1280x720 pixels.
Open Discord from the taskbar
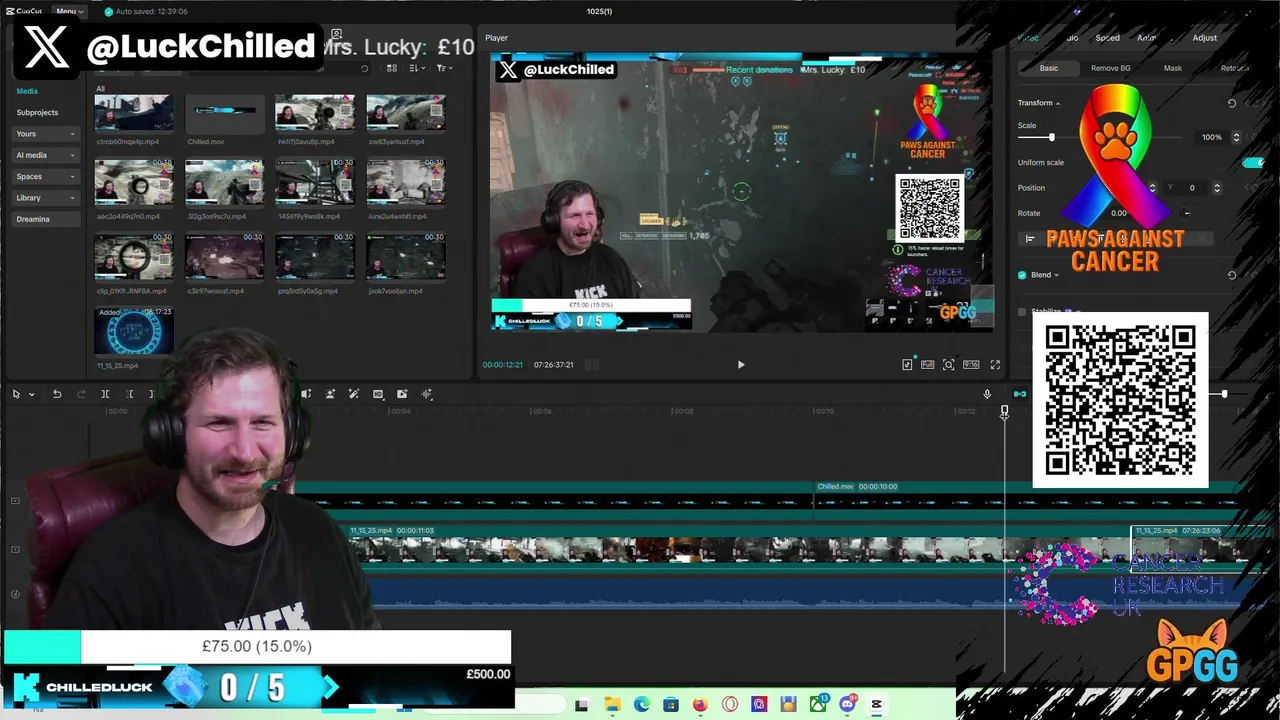(x=848, y=705)
